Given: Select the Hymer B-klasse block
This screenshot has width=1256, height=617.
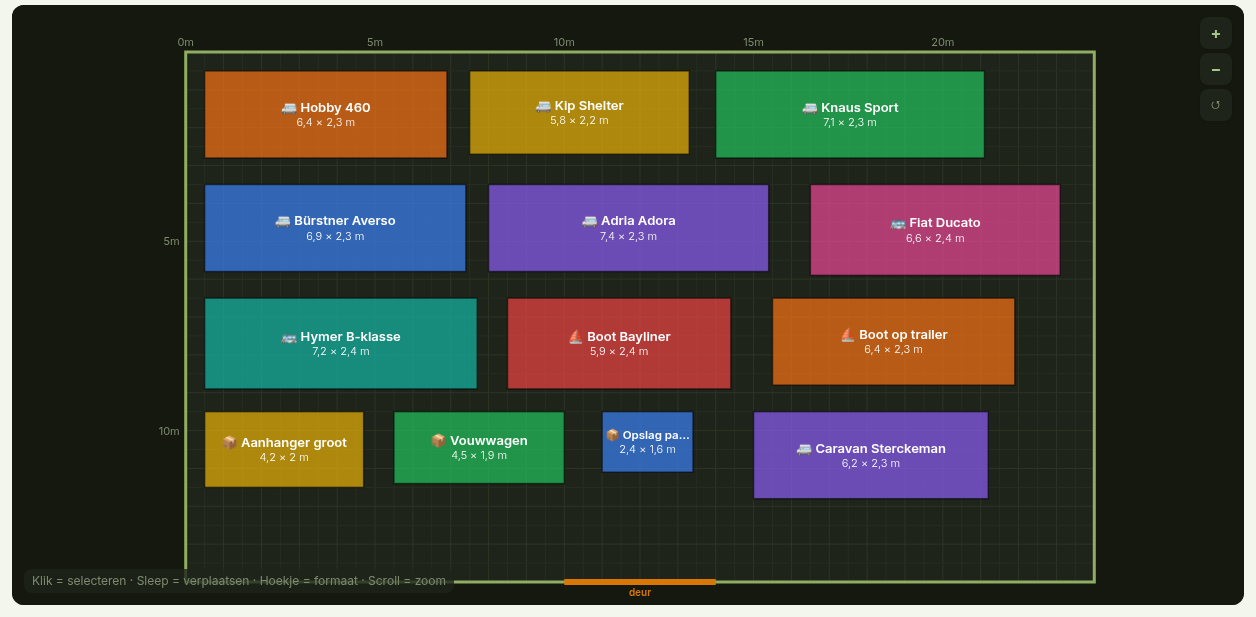Looking at the screenshot, I should coord(341,343).
